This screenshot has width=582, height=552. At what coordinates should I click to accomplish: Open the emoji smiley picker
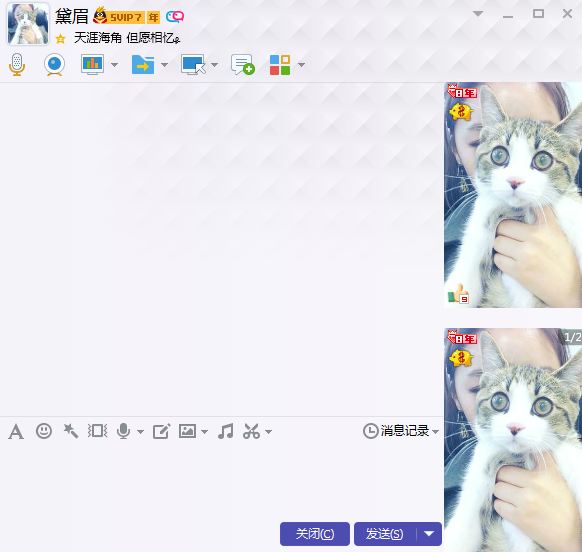point(44,431)
